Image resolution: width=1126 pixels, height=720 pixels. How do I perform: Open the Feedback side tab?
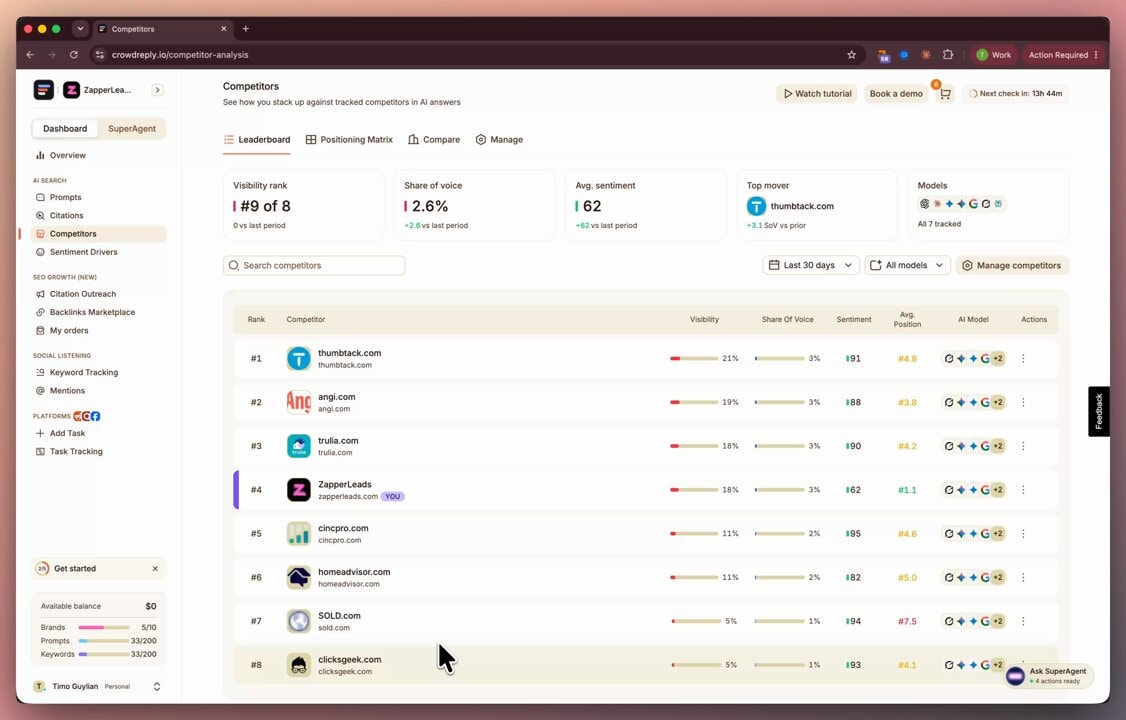pyautogui.click(x=1099, y=411)
